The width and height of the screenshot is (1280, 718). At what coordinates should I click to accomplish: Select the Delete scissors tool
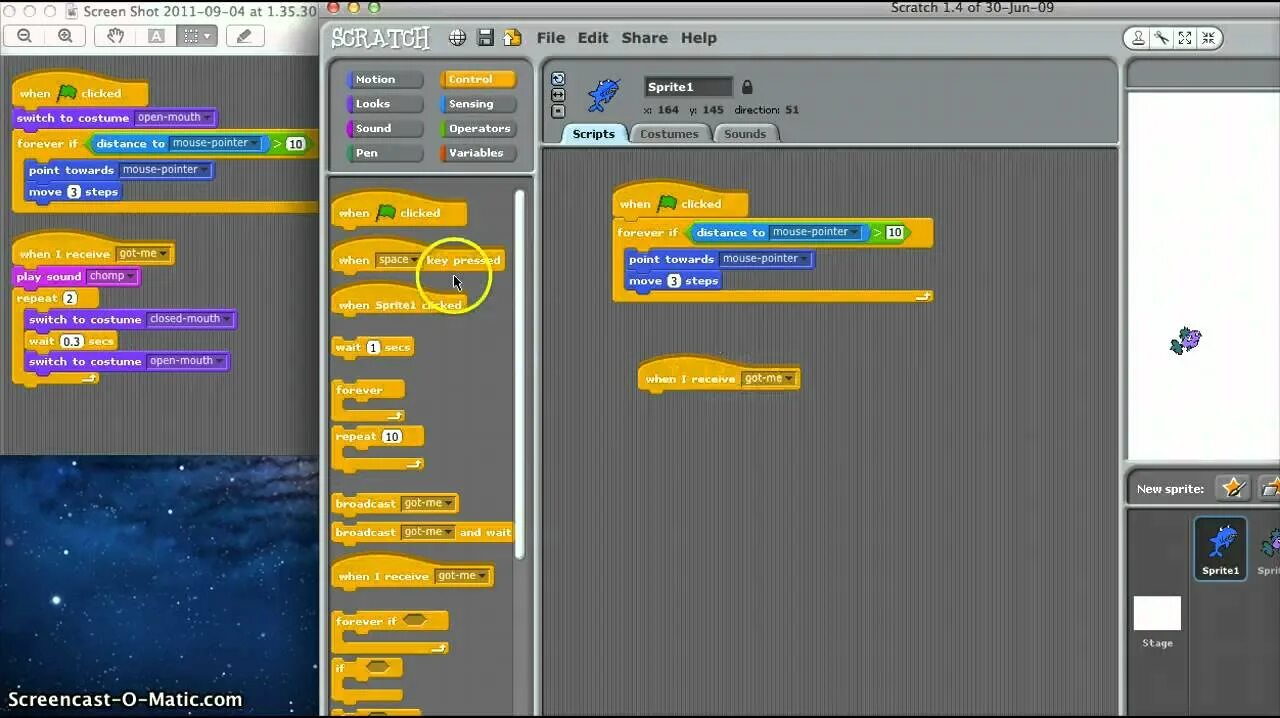click(x=1161, y=38)
